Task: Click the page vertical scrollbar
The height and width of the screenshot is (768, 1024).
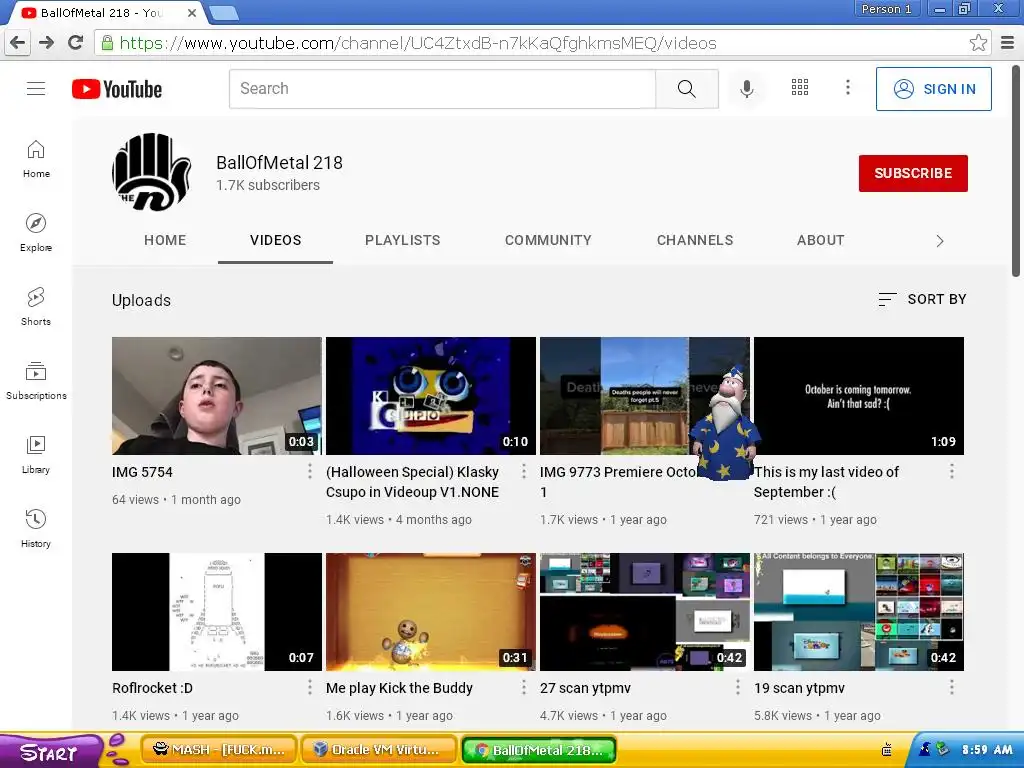Action: [x=1016, y=171]
